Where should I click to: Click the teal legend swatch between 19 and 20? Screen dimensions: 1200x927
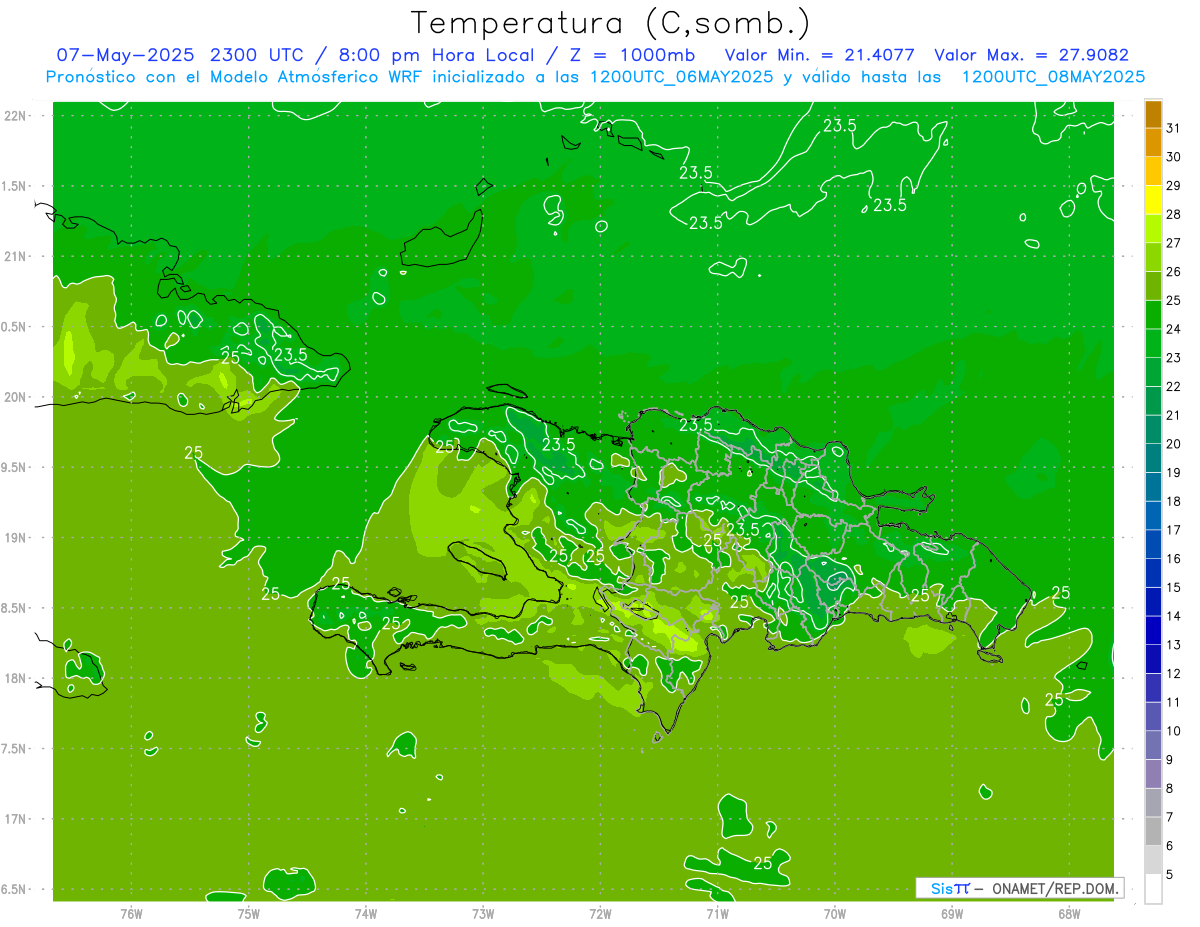[1153, 457]
